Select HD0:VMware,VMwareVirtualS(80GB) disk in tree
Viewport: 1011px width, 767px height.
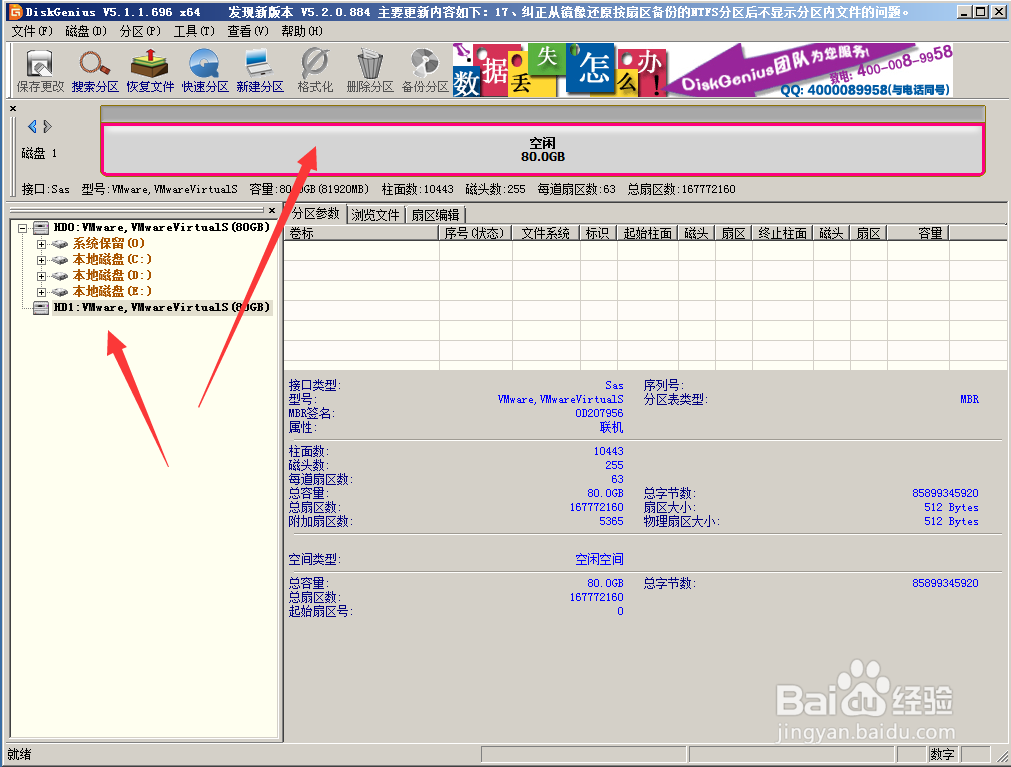(x=161, y=228)
